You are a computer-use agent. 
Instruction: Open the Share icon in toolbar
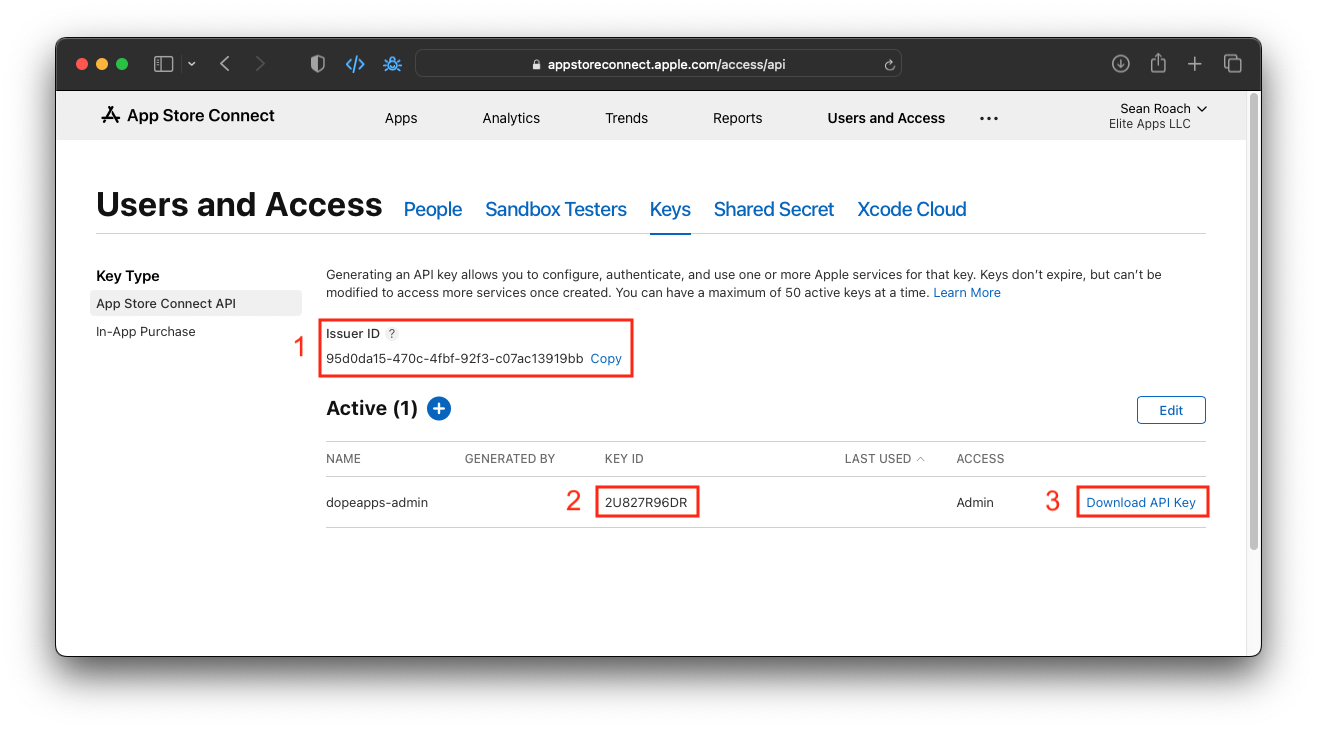coord(1158,63)
